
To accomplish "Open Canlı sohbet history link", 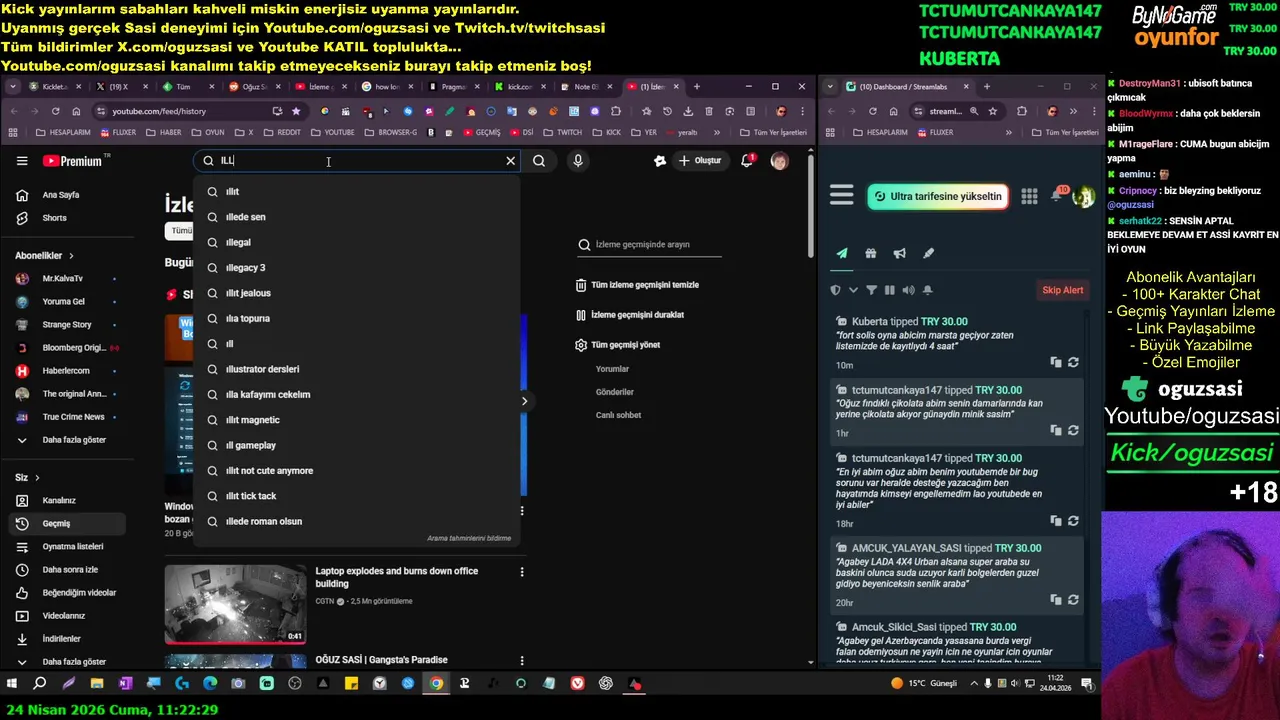I will 618,415.
